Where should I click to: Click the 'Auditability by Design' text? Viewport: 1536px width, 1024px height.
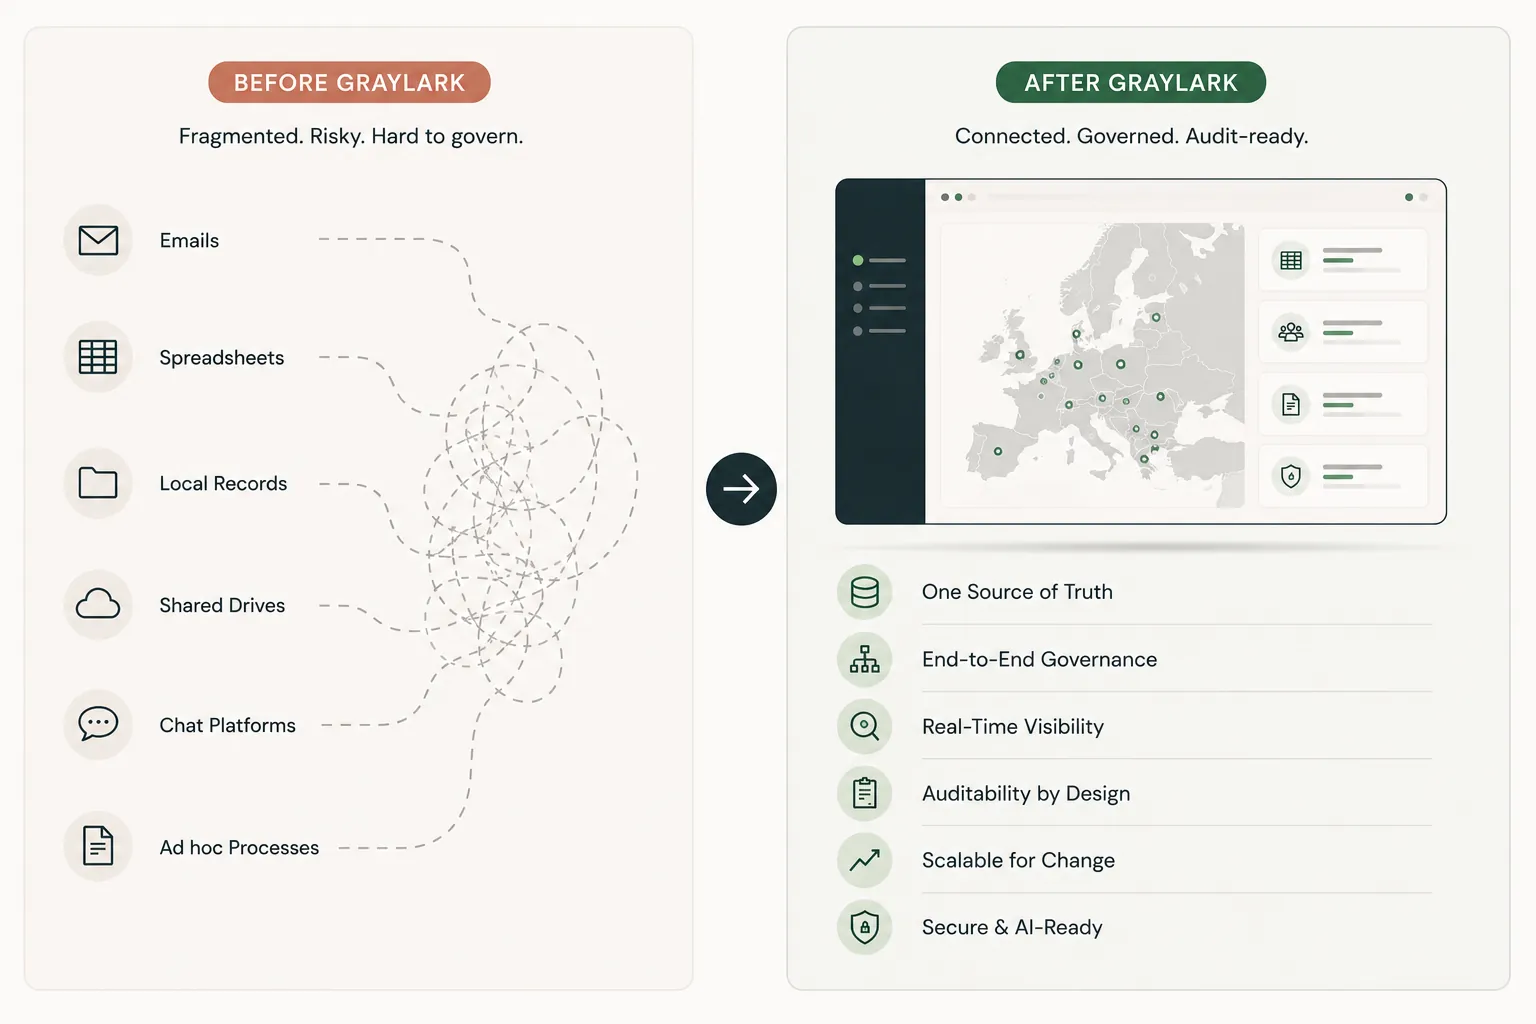click(x=1026, y=794)
